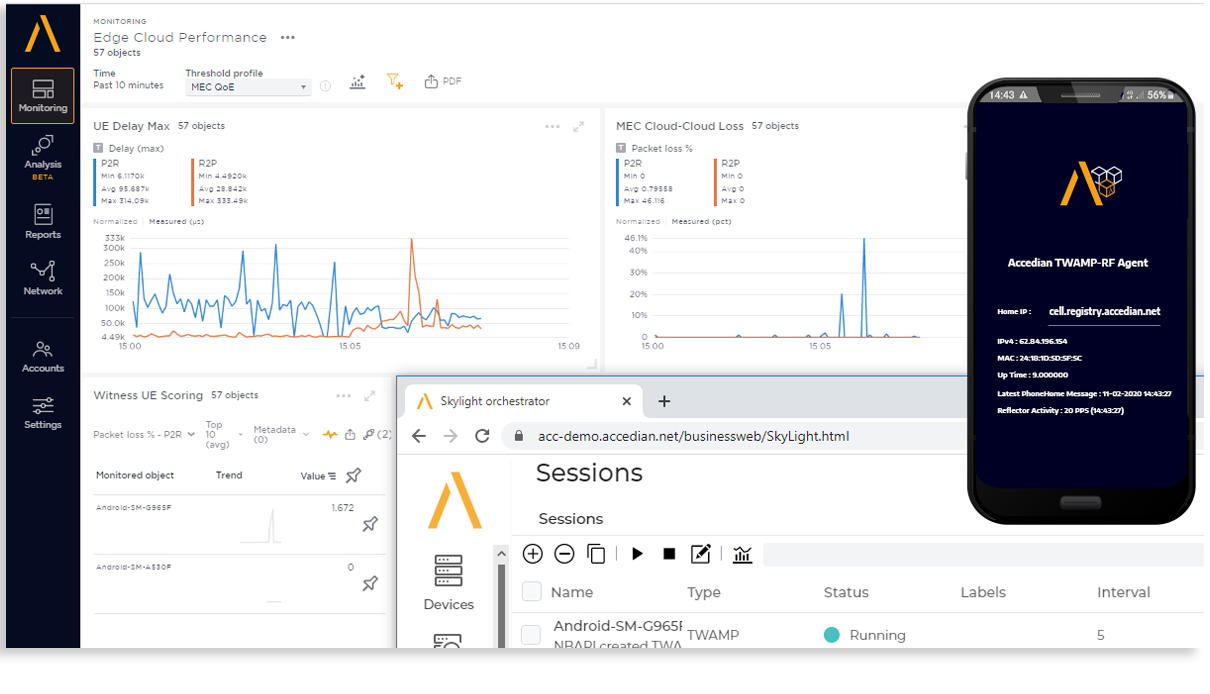Open the Network section
Image resolution: width=1210 pixels, height=694 pixels.
point(43,278)
